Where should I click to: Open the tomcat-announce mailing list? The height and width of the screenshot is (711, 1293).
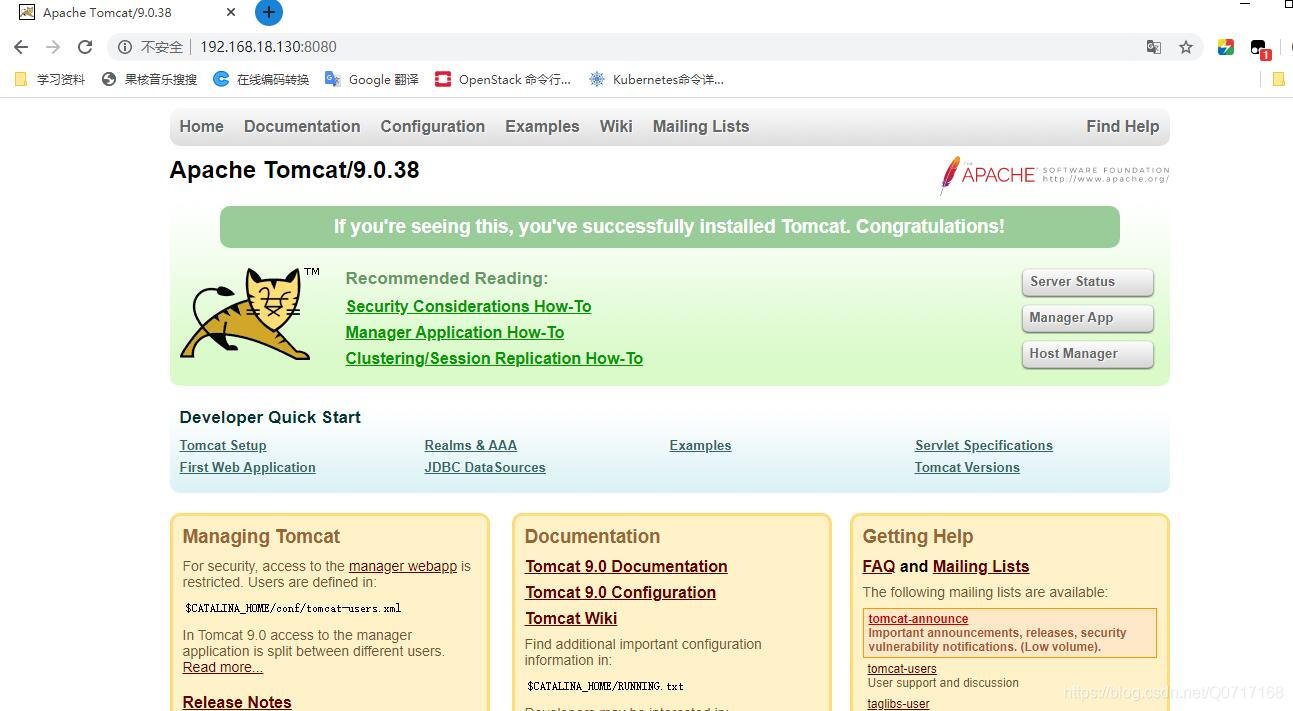pyautogui.click(x=918, y=619)
